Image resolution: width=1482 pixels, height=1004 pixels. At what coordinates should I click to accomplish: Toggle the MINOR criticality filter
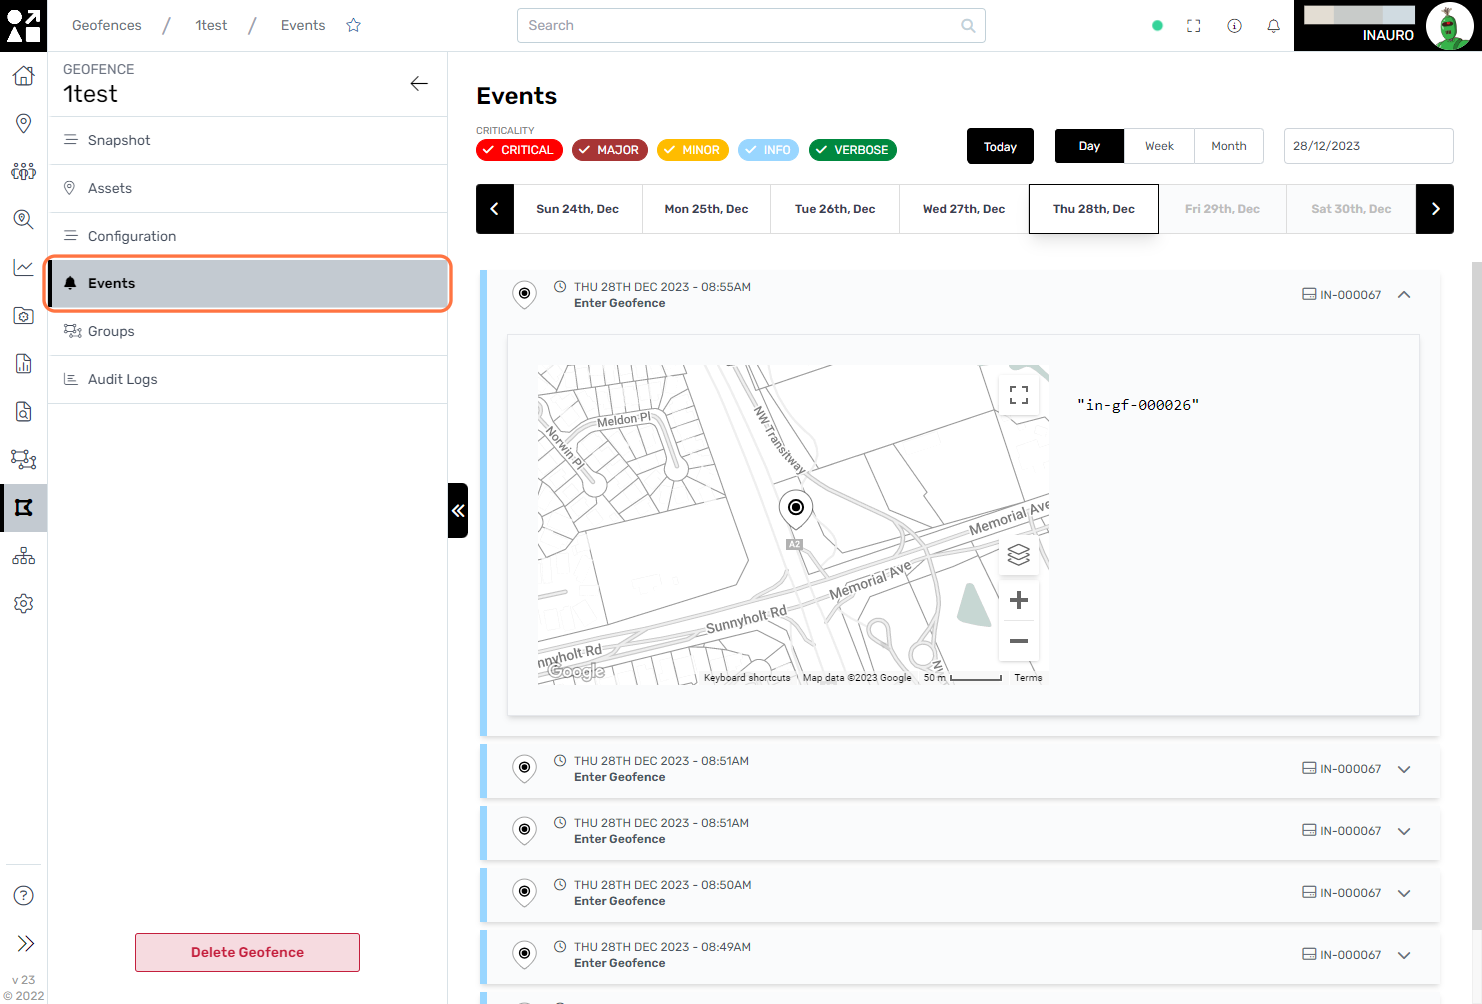[x=692, y=150]
